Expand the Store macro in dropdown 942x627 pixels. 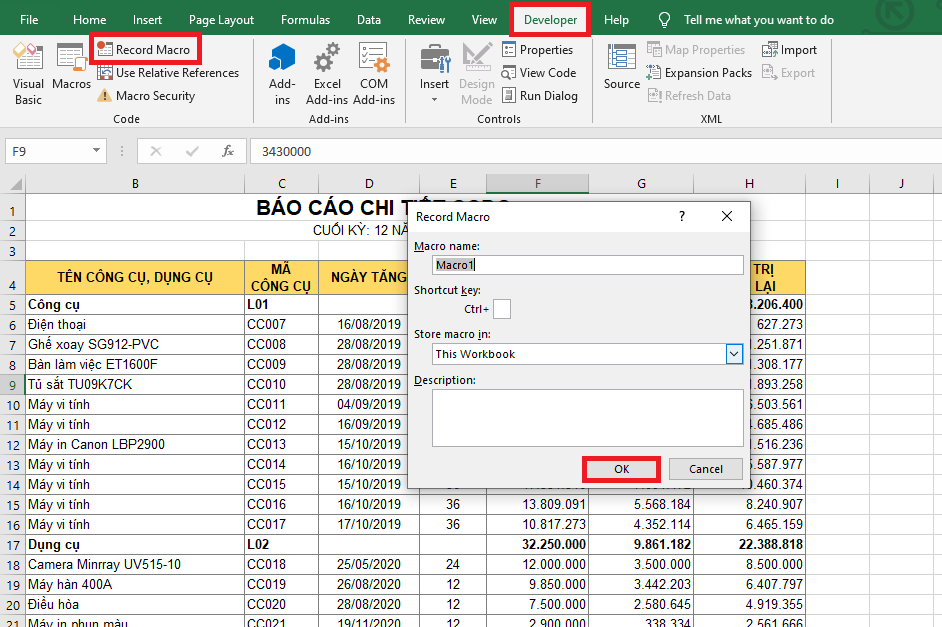click(734, 354)
